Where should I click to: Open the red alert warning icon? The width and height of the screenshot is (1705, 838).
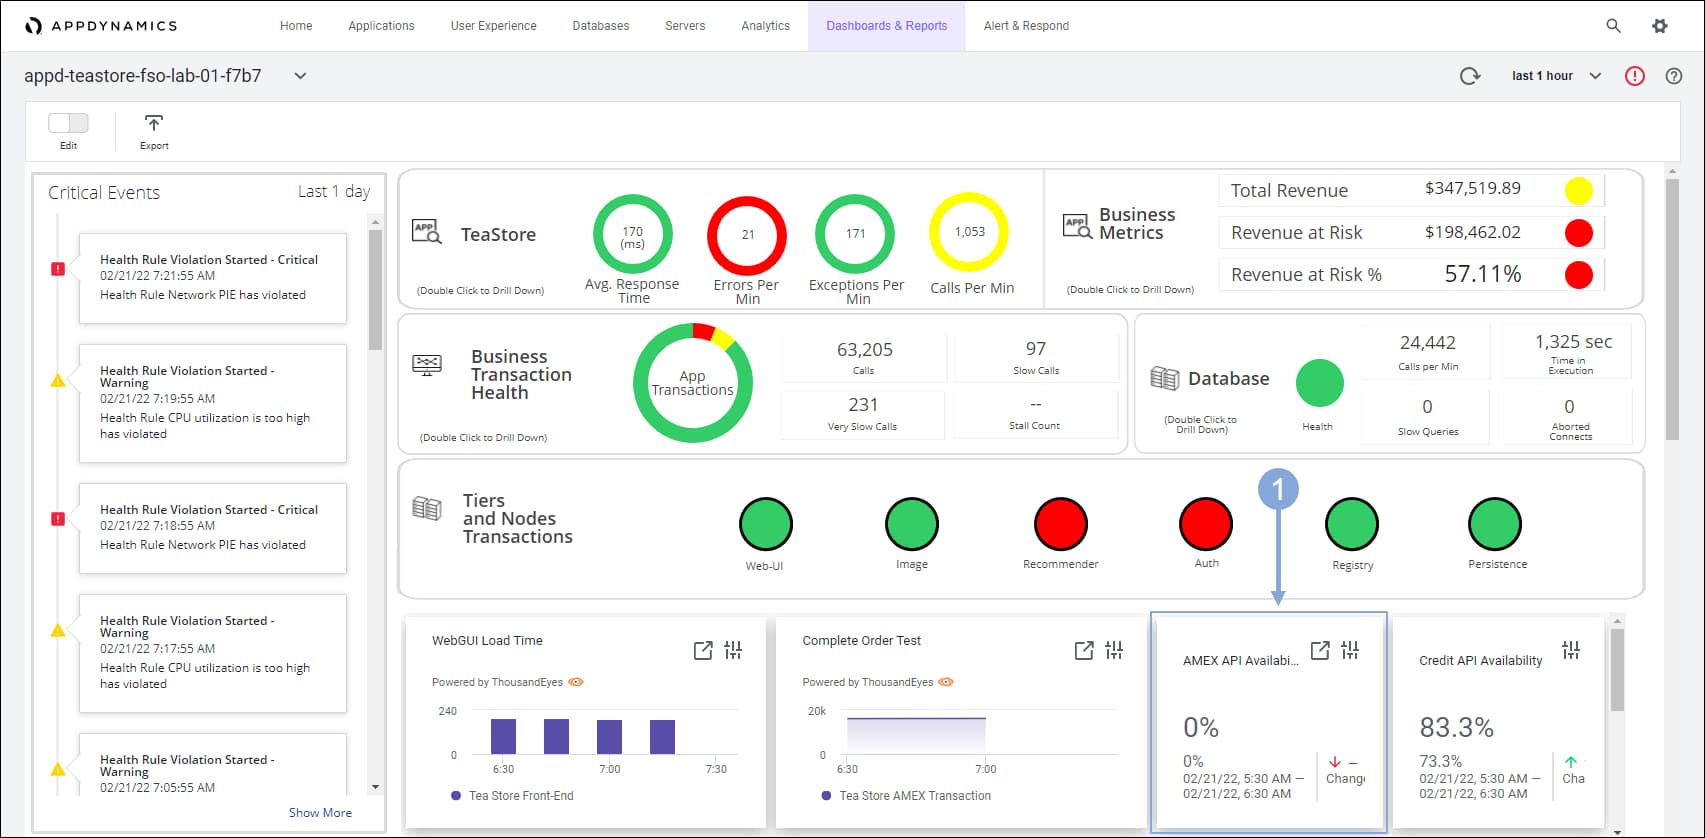click(x=1635, y=76)
